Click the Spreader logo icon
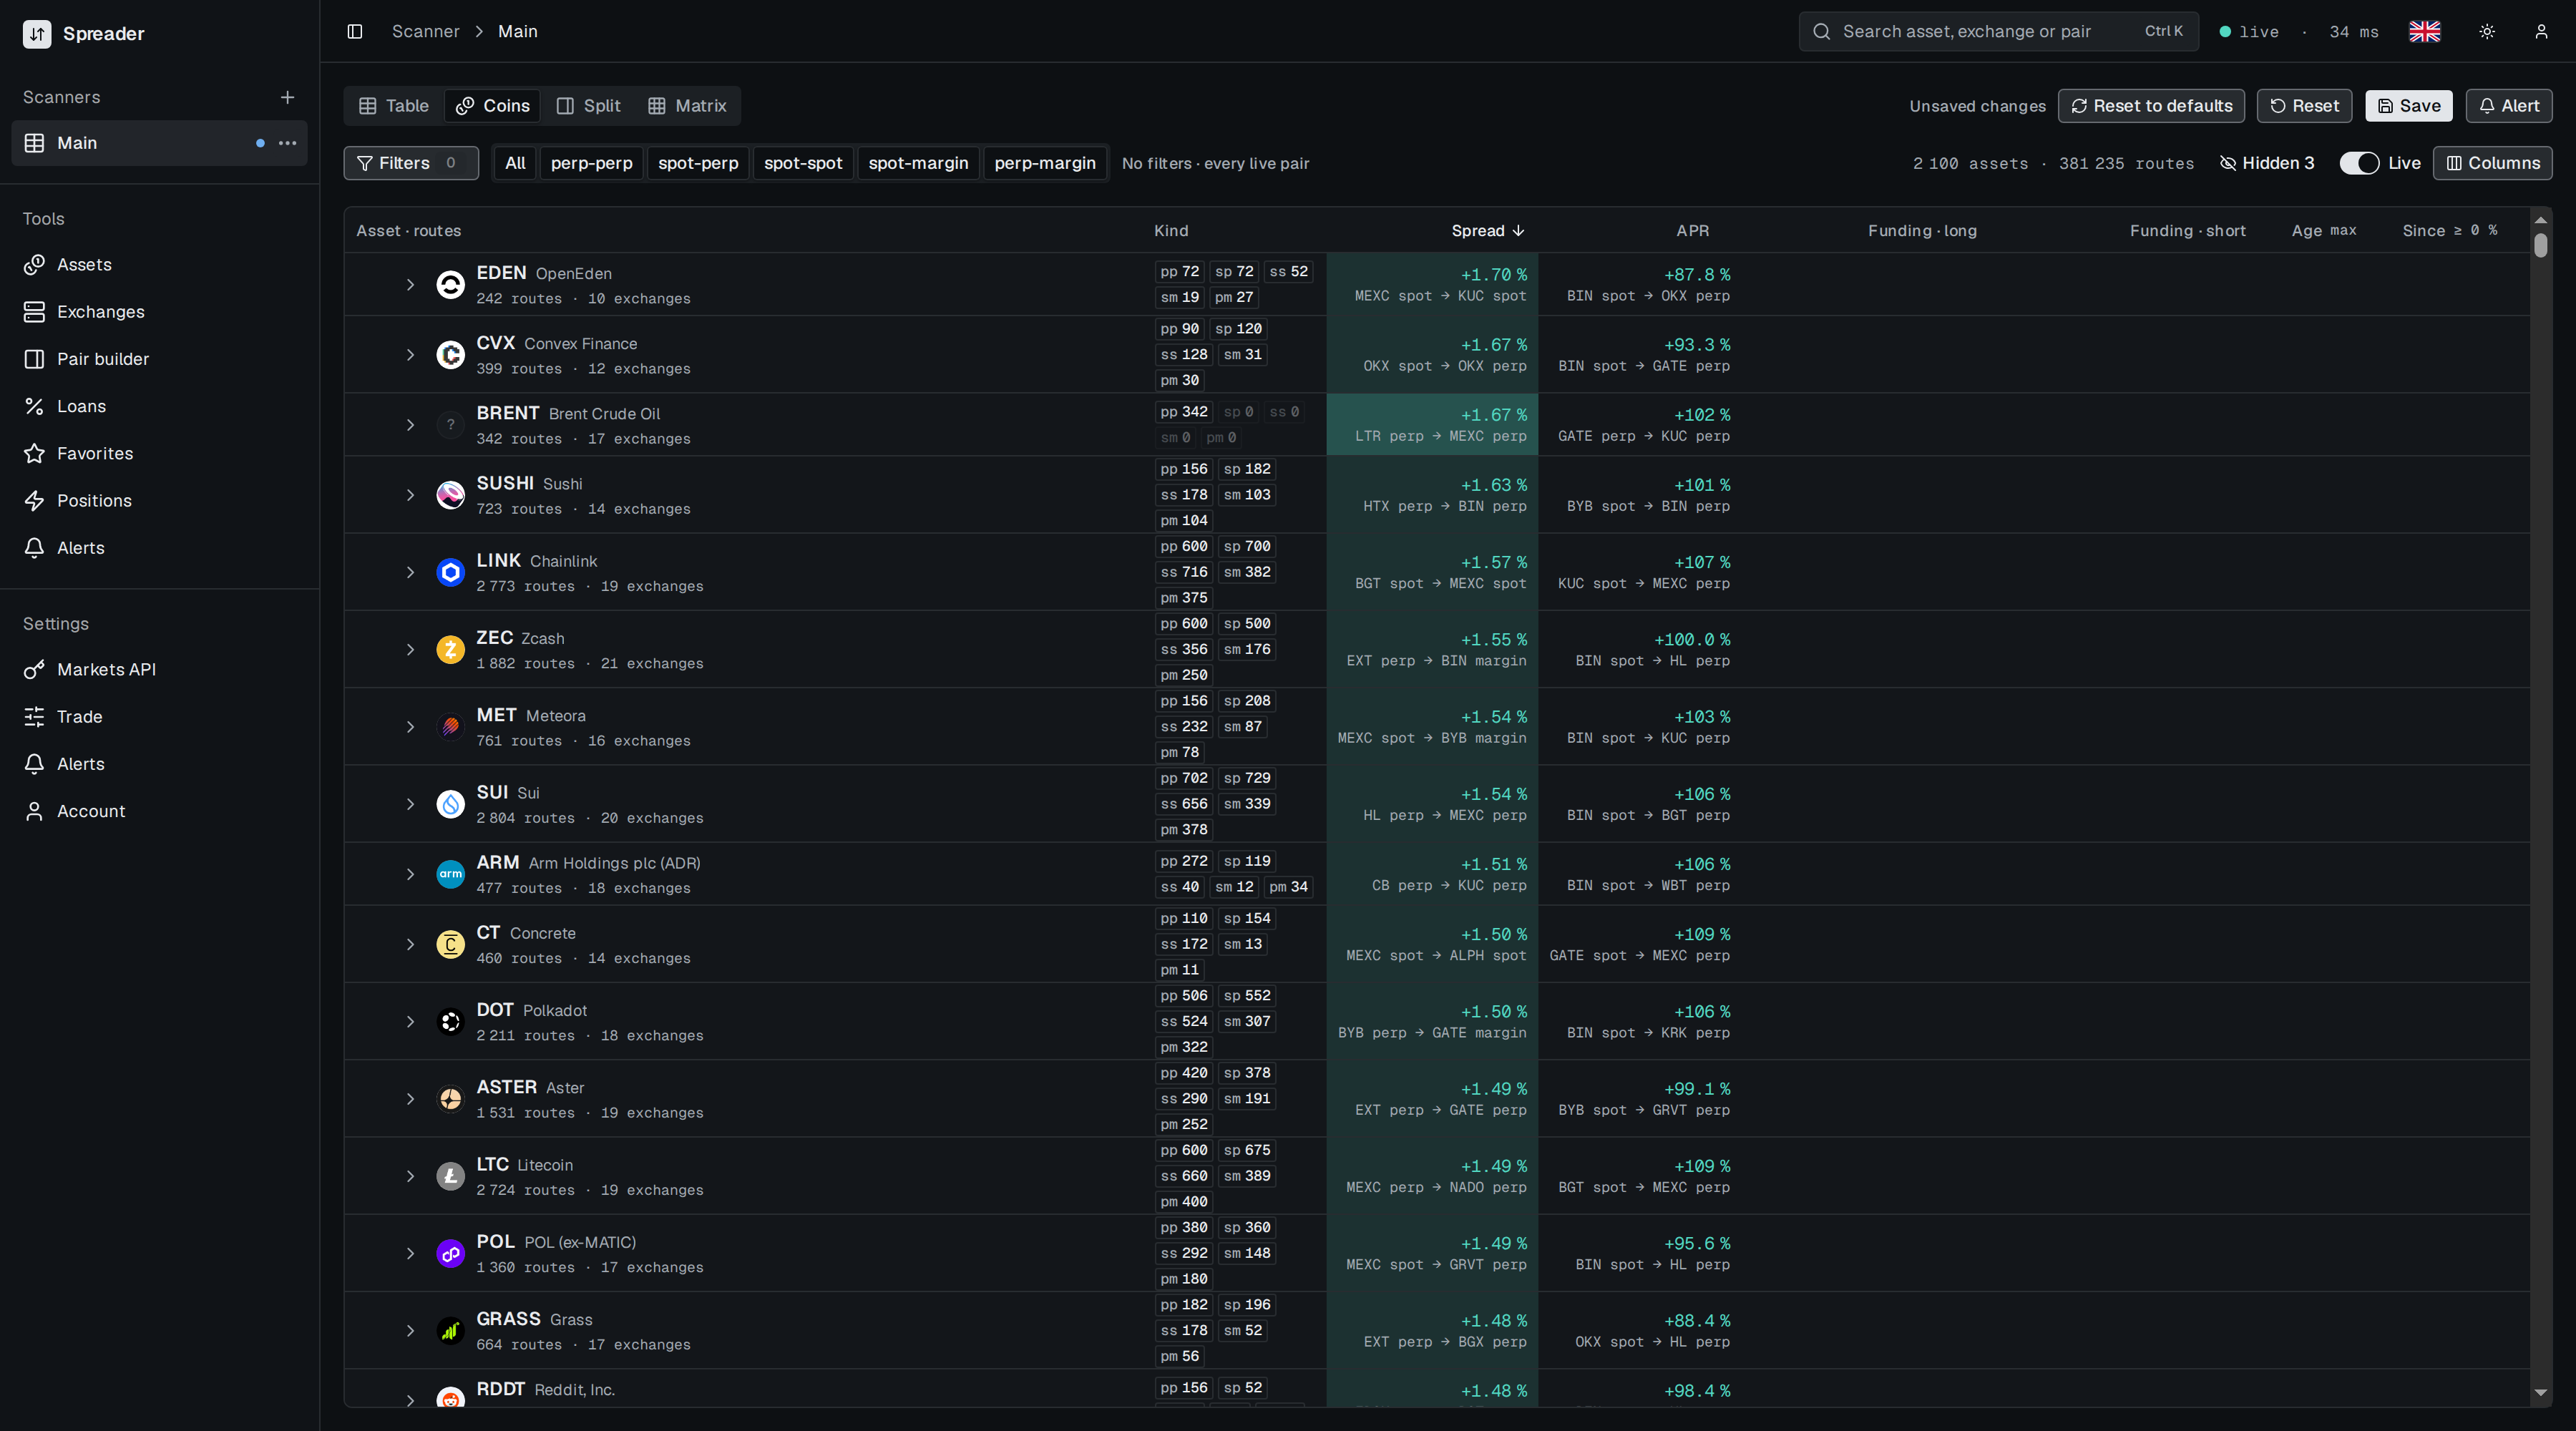The height and width of the screenshot is (1431, 2576). coord(37,33)
